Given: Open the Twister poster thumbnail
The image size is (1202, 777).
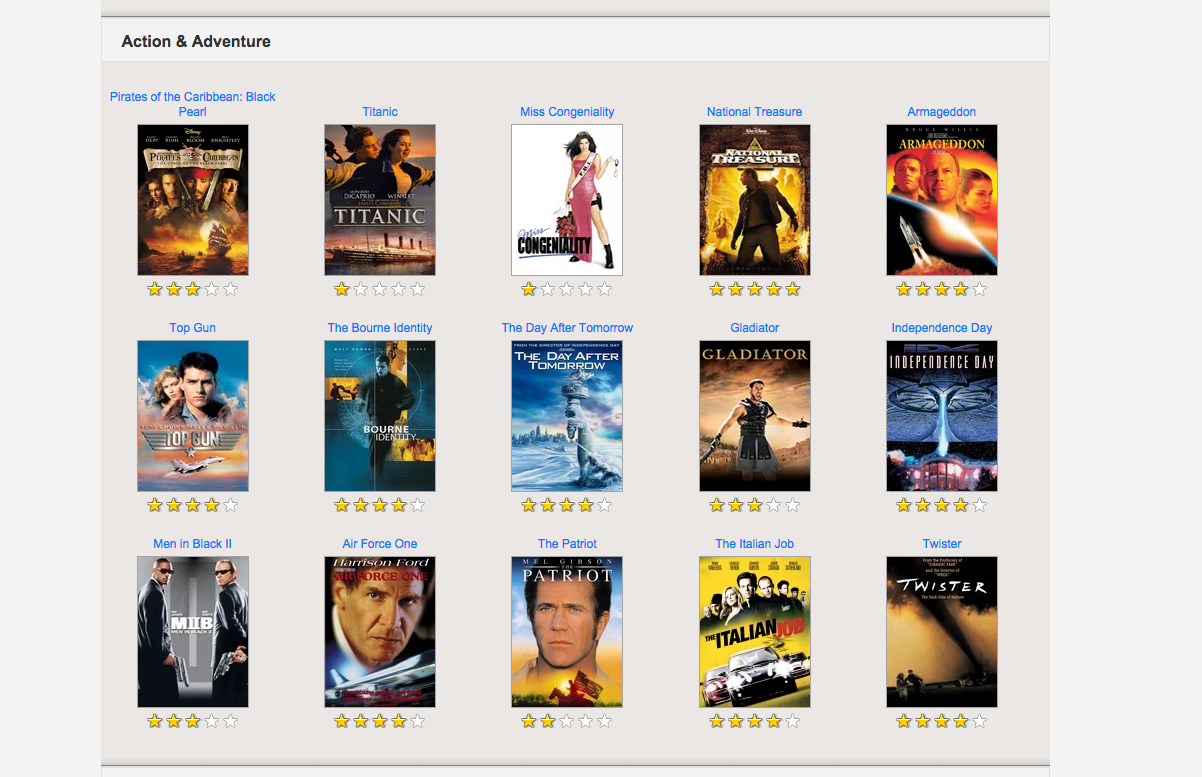Looking at the screenshot, I should point(941,632).
